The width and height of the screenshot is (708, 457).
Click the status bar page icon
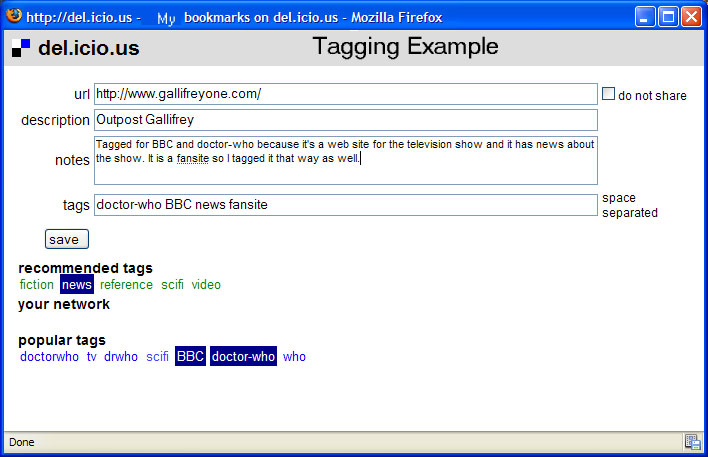point(693,442)
